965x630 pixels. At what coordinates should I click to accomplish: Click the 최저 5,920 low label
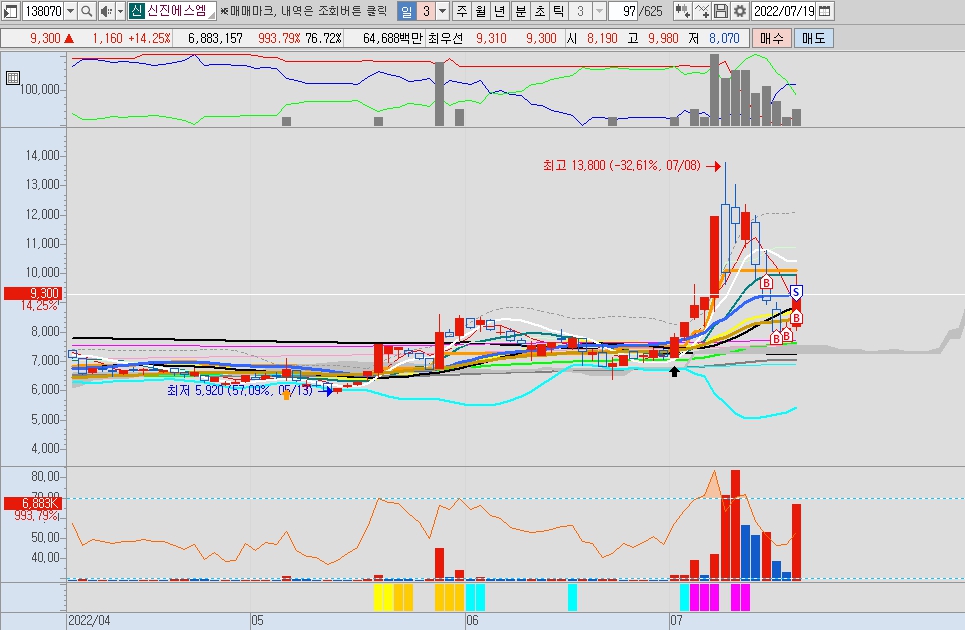click(239, 390)
